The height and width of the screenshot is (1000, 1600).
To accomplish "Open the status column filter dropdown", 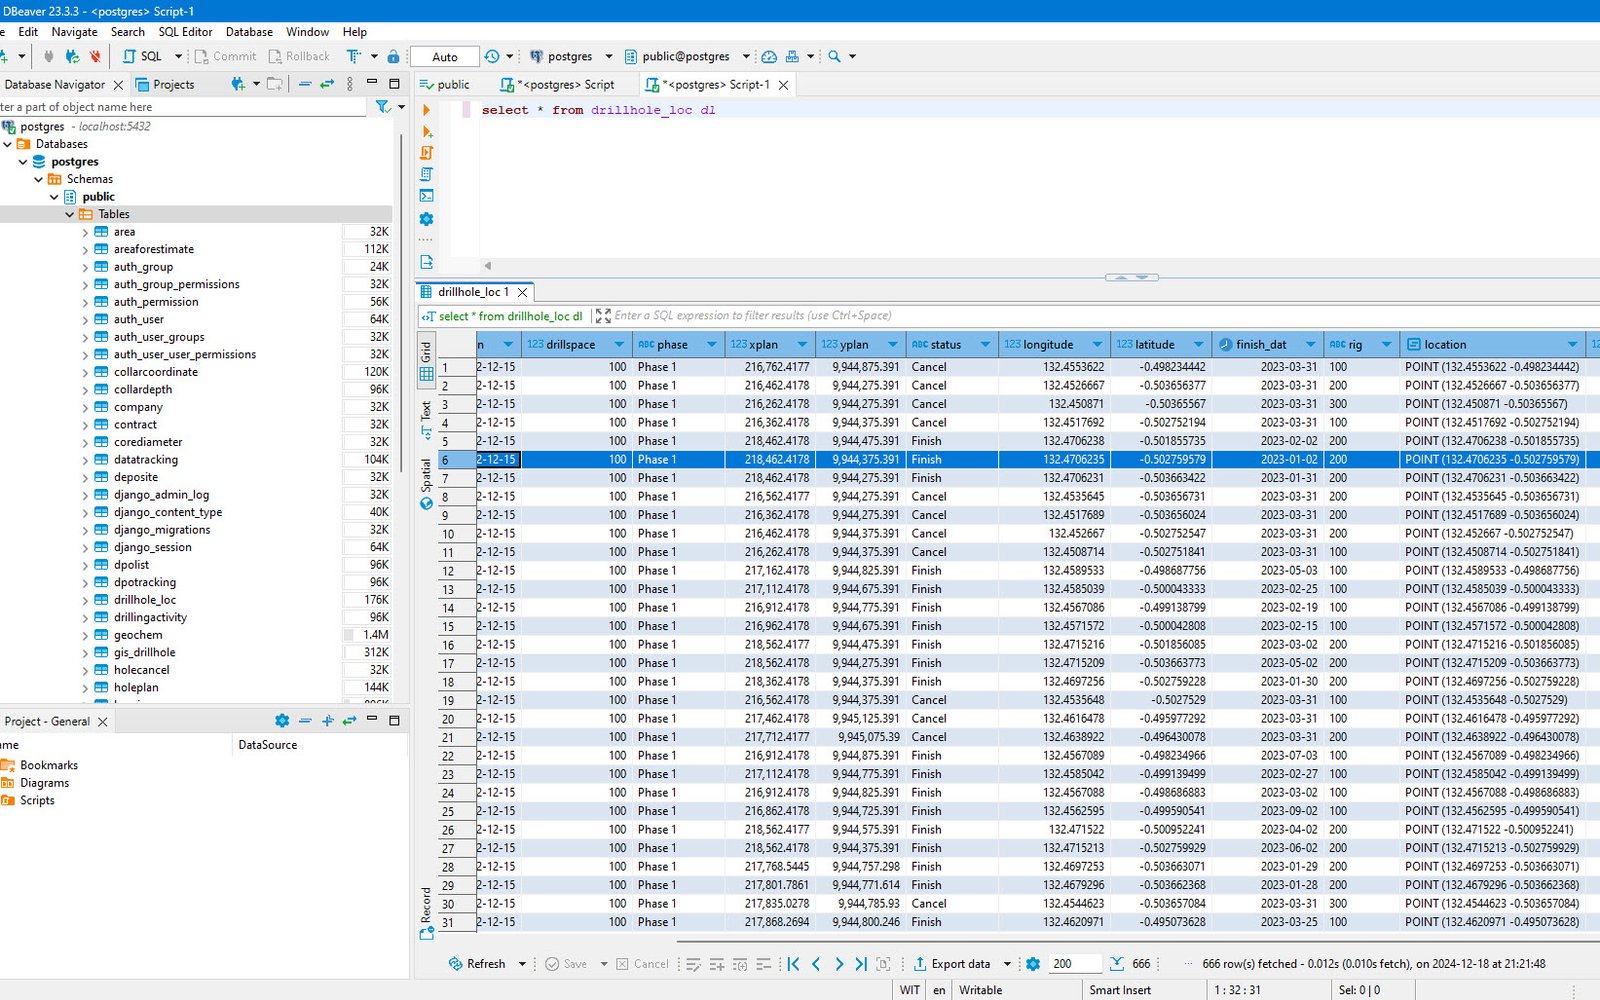I will click(x=985, y=345).
